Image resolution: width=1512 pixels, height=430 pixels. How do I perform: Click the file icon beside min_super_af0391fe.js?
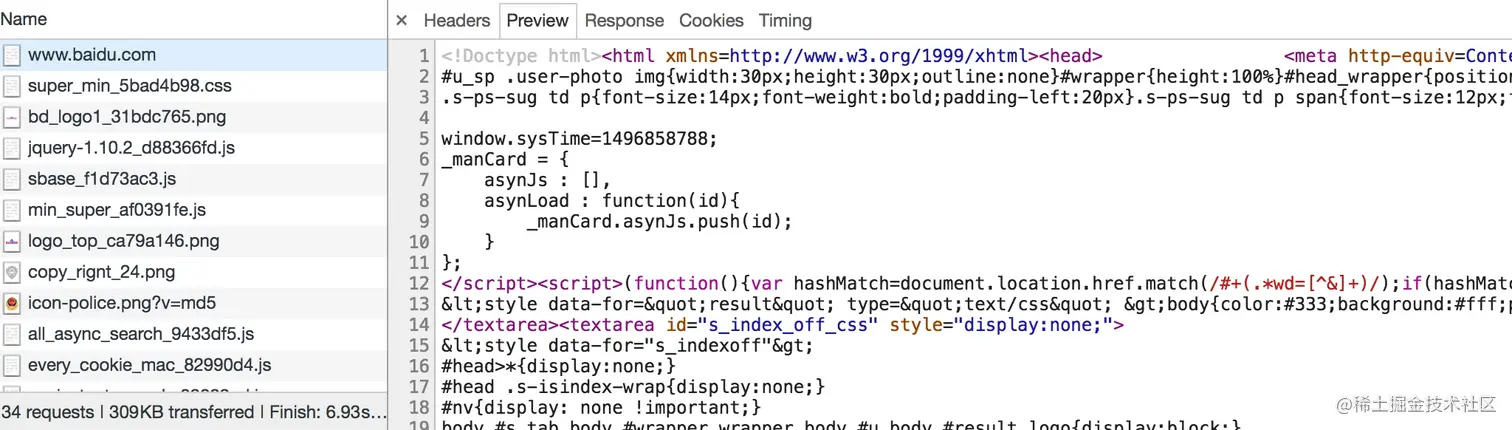[x=12, y=210]
